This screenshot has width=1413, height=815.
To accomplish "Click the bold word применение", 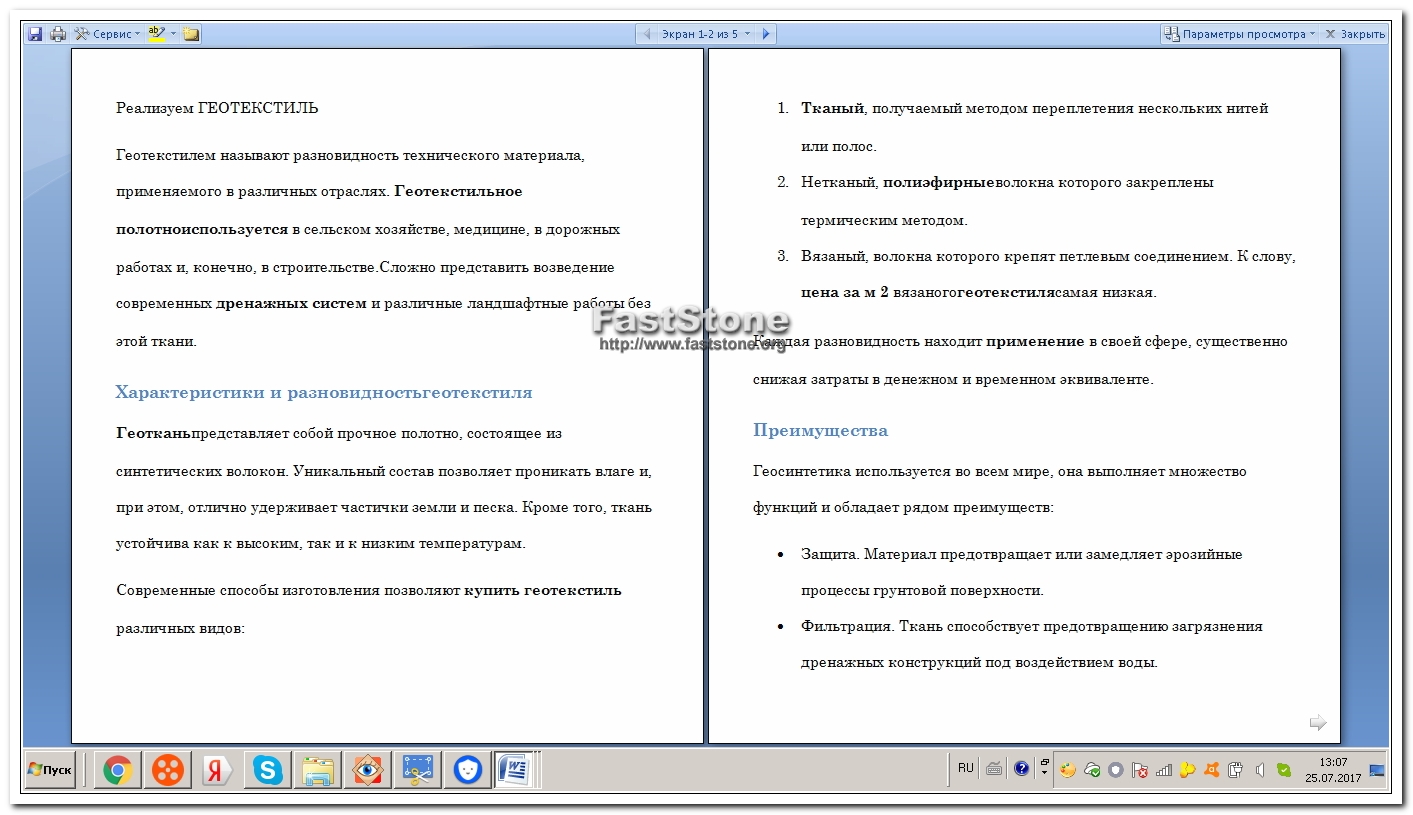I will 1035,342.
